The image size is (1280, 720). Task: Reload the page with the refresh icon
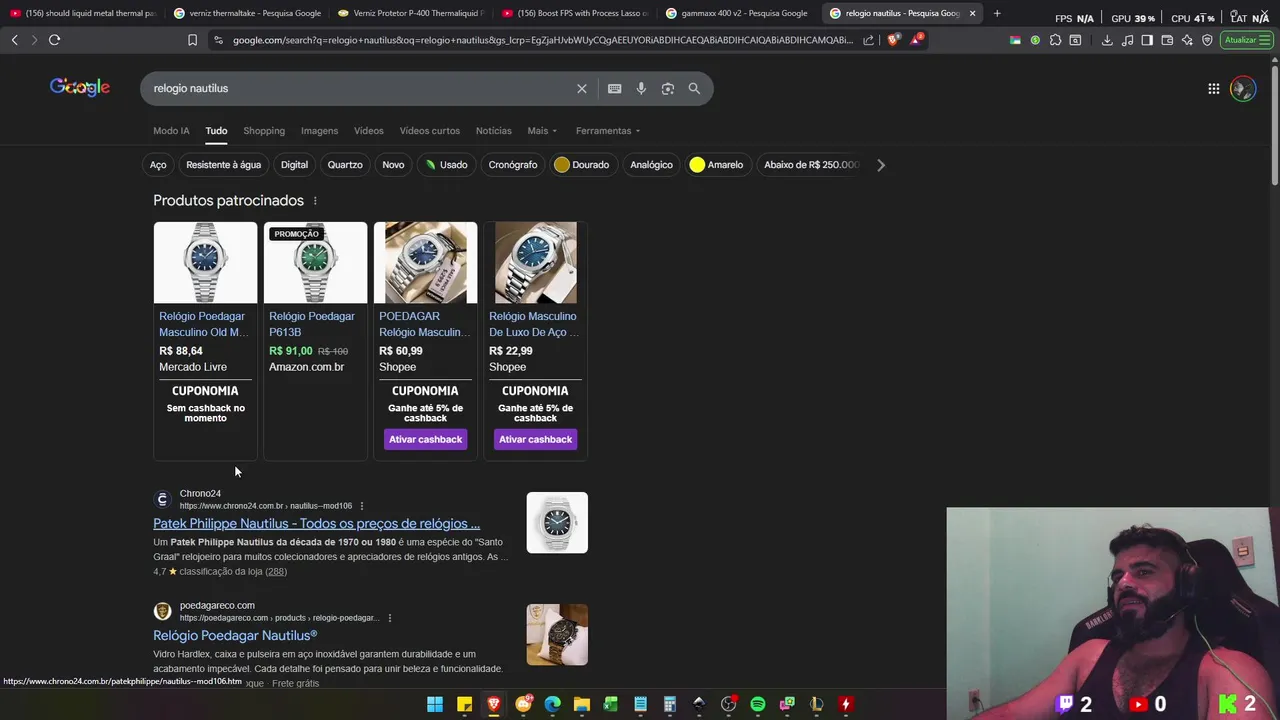pyautogui.click(x=54, y=40)
